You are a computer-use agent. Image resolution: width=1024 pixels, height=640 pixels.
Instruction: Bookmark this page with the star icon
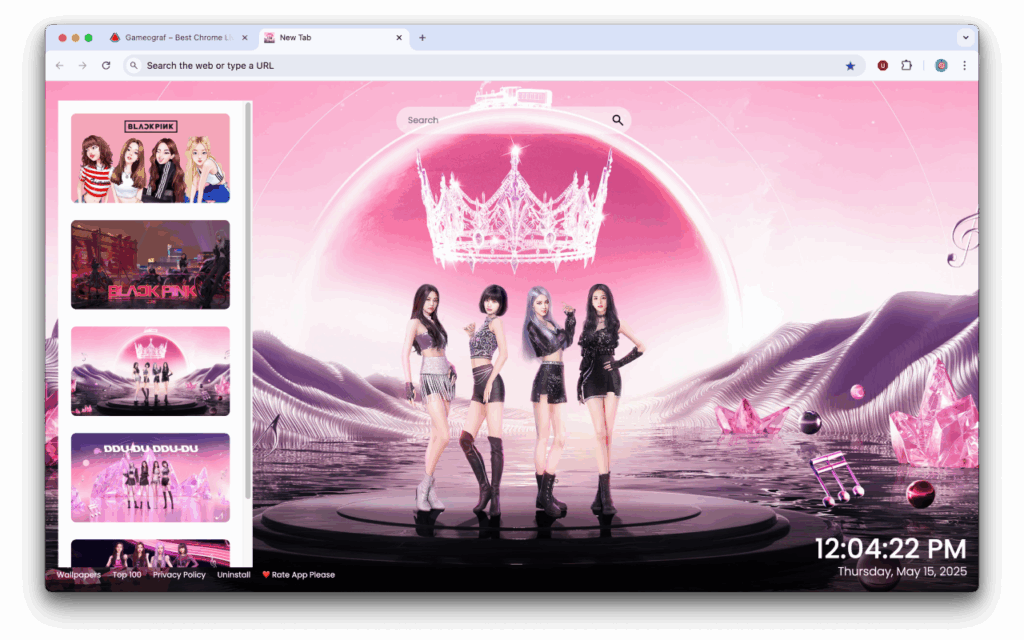[850, 64]
